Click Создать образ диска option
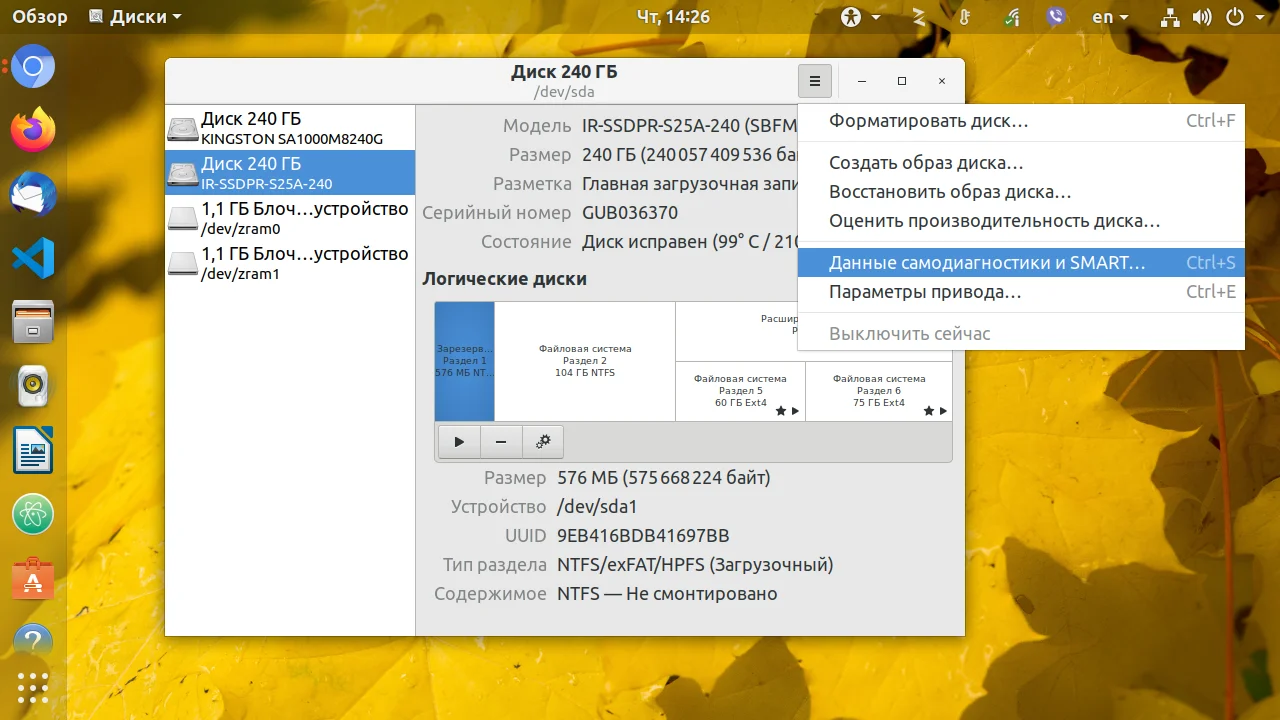Viewport: 1280px width, 720px height. click(x=926, y=163)
